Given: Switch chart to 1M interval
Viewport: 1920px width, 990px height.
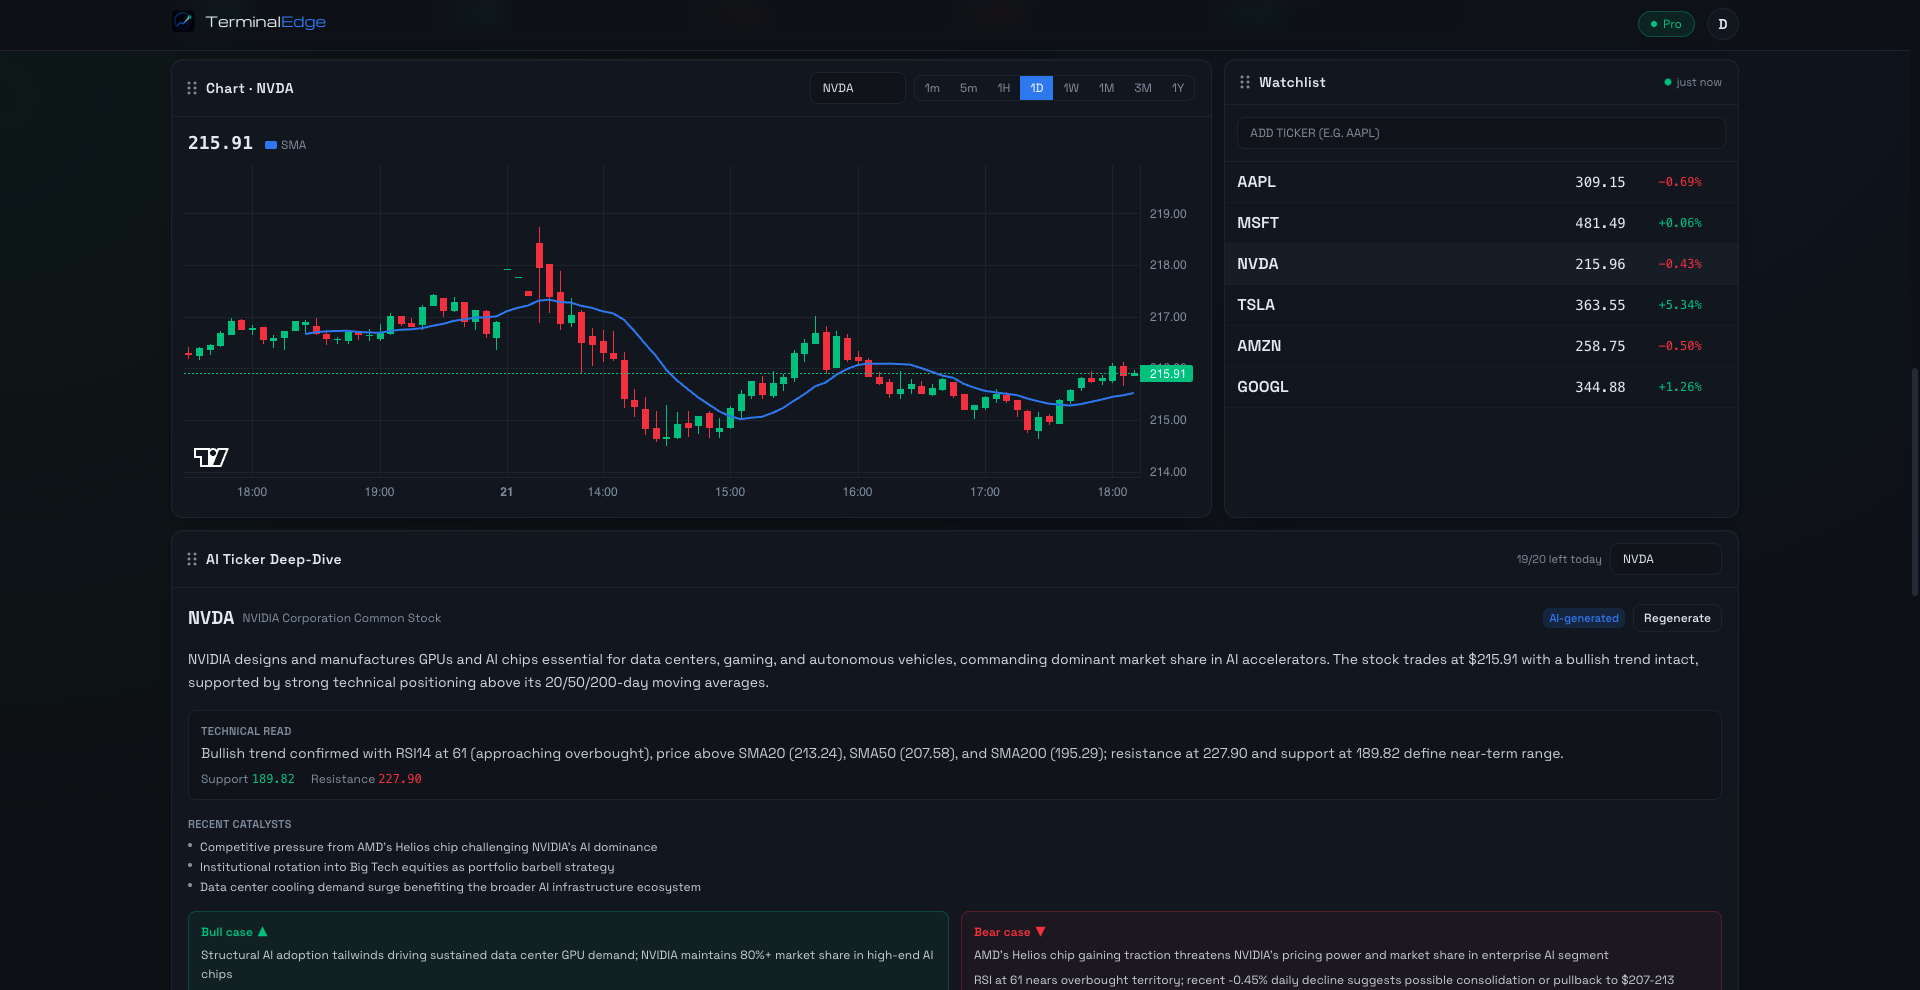Looking at the screenshot, I should 1107,88.
